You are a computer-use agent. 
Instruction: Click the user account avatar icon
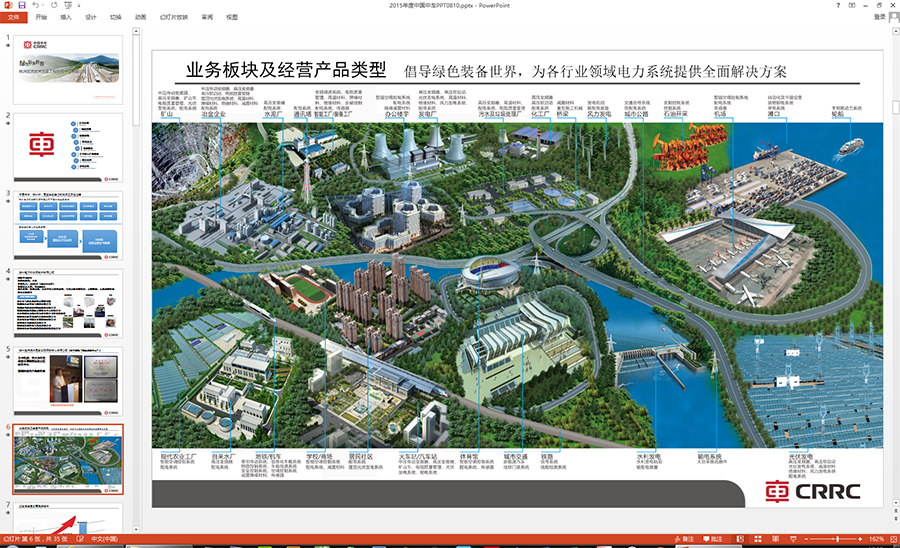click(894, 18)
